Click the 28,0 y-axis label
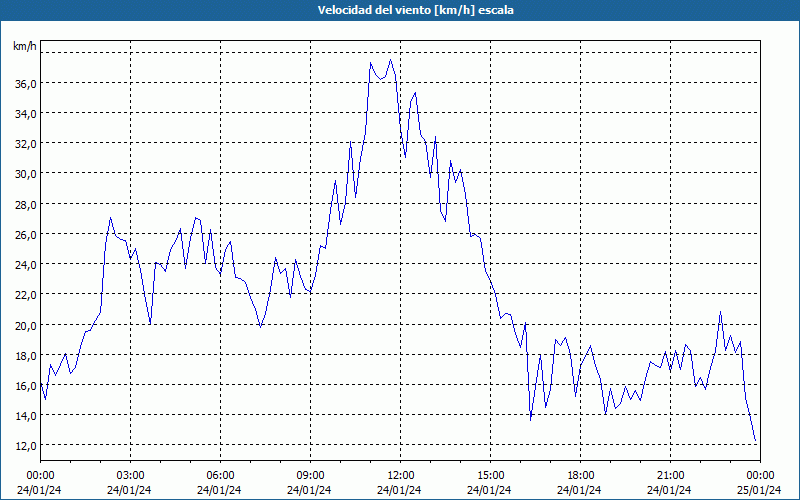800x500 pixels. 26,205
